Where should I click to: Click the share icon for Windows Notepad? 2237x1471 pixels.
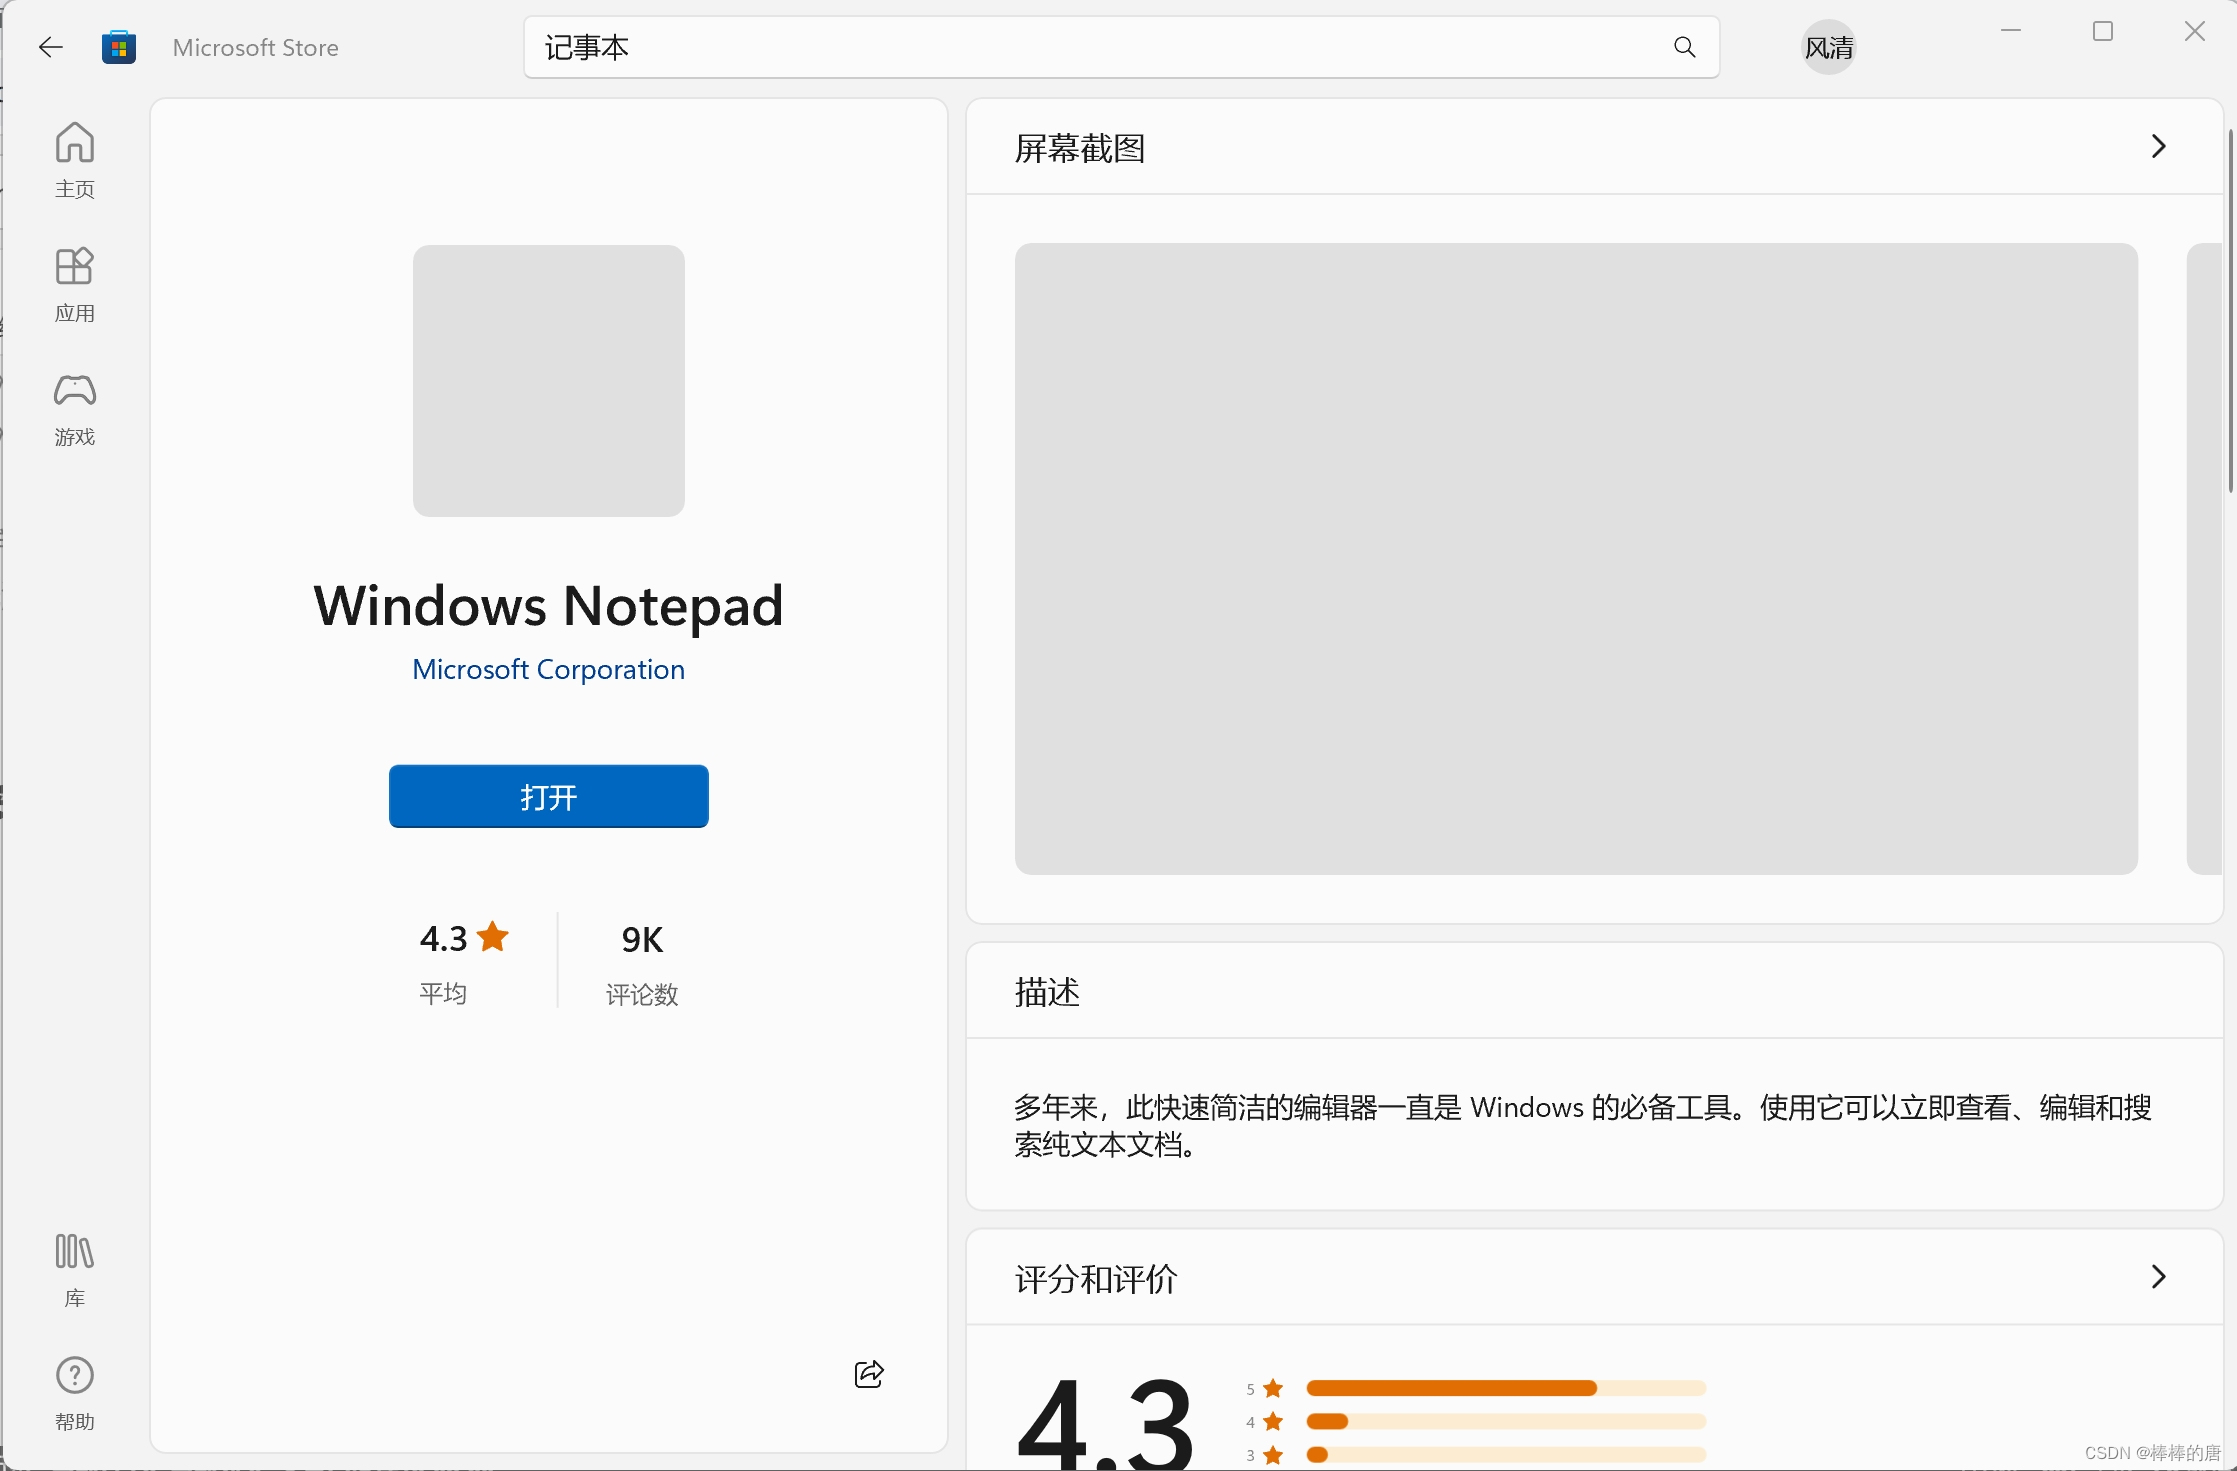coord(869,1374)
